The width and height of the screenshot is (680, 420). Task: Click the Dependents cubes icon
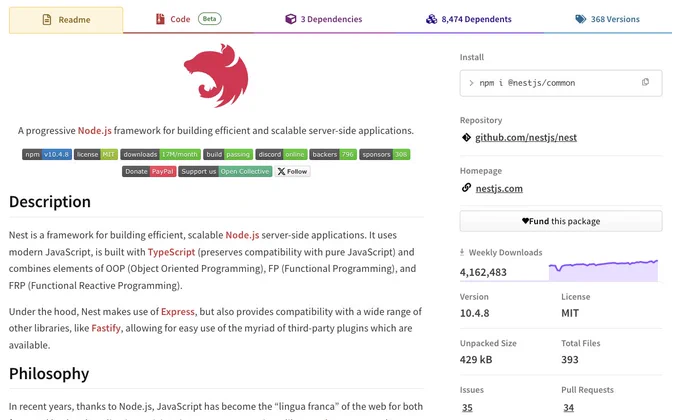[x=432, y=19]
